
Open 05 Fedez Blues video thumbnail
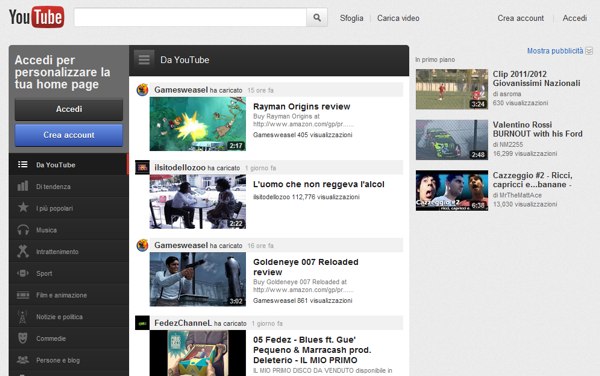(x=197, y=353)
